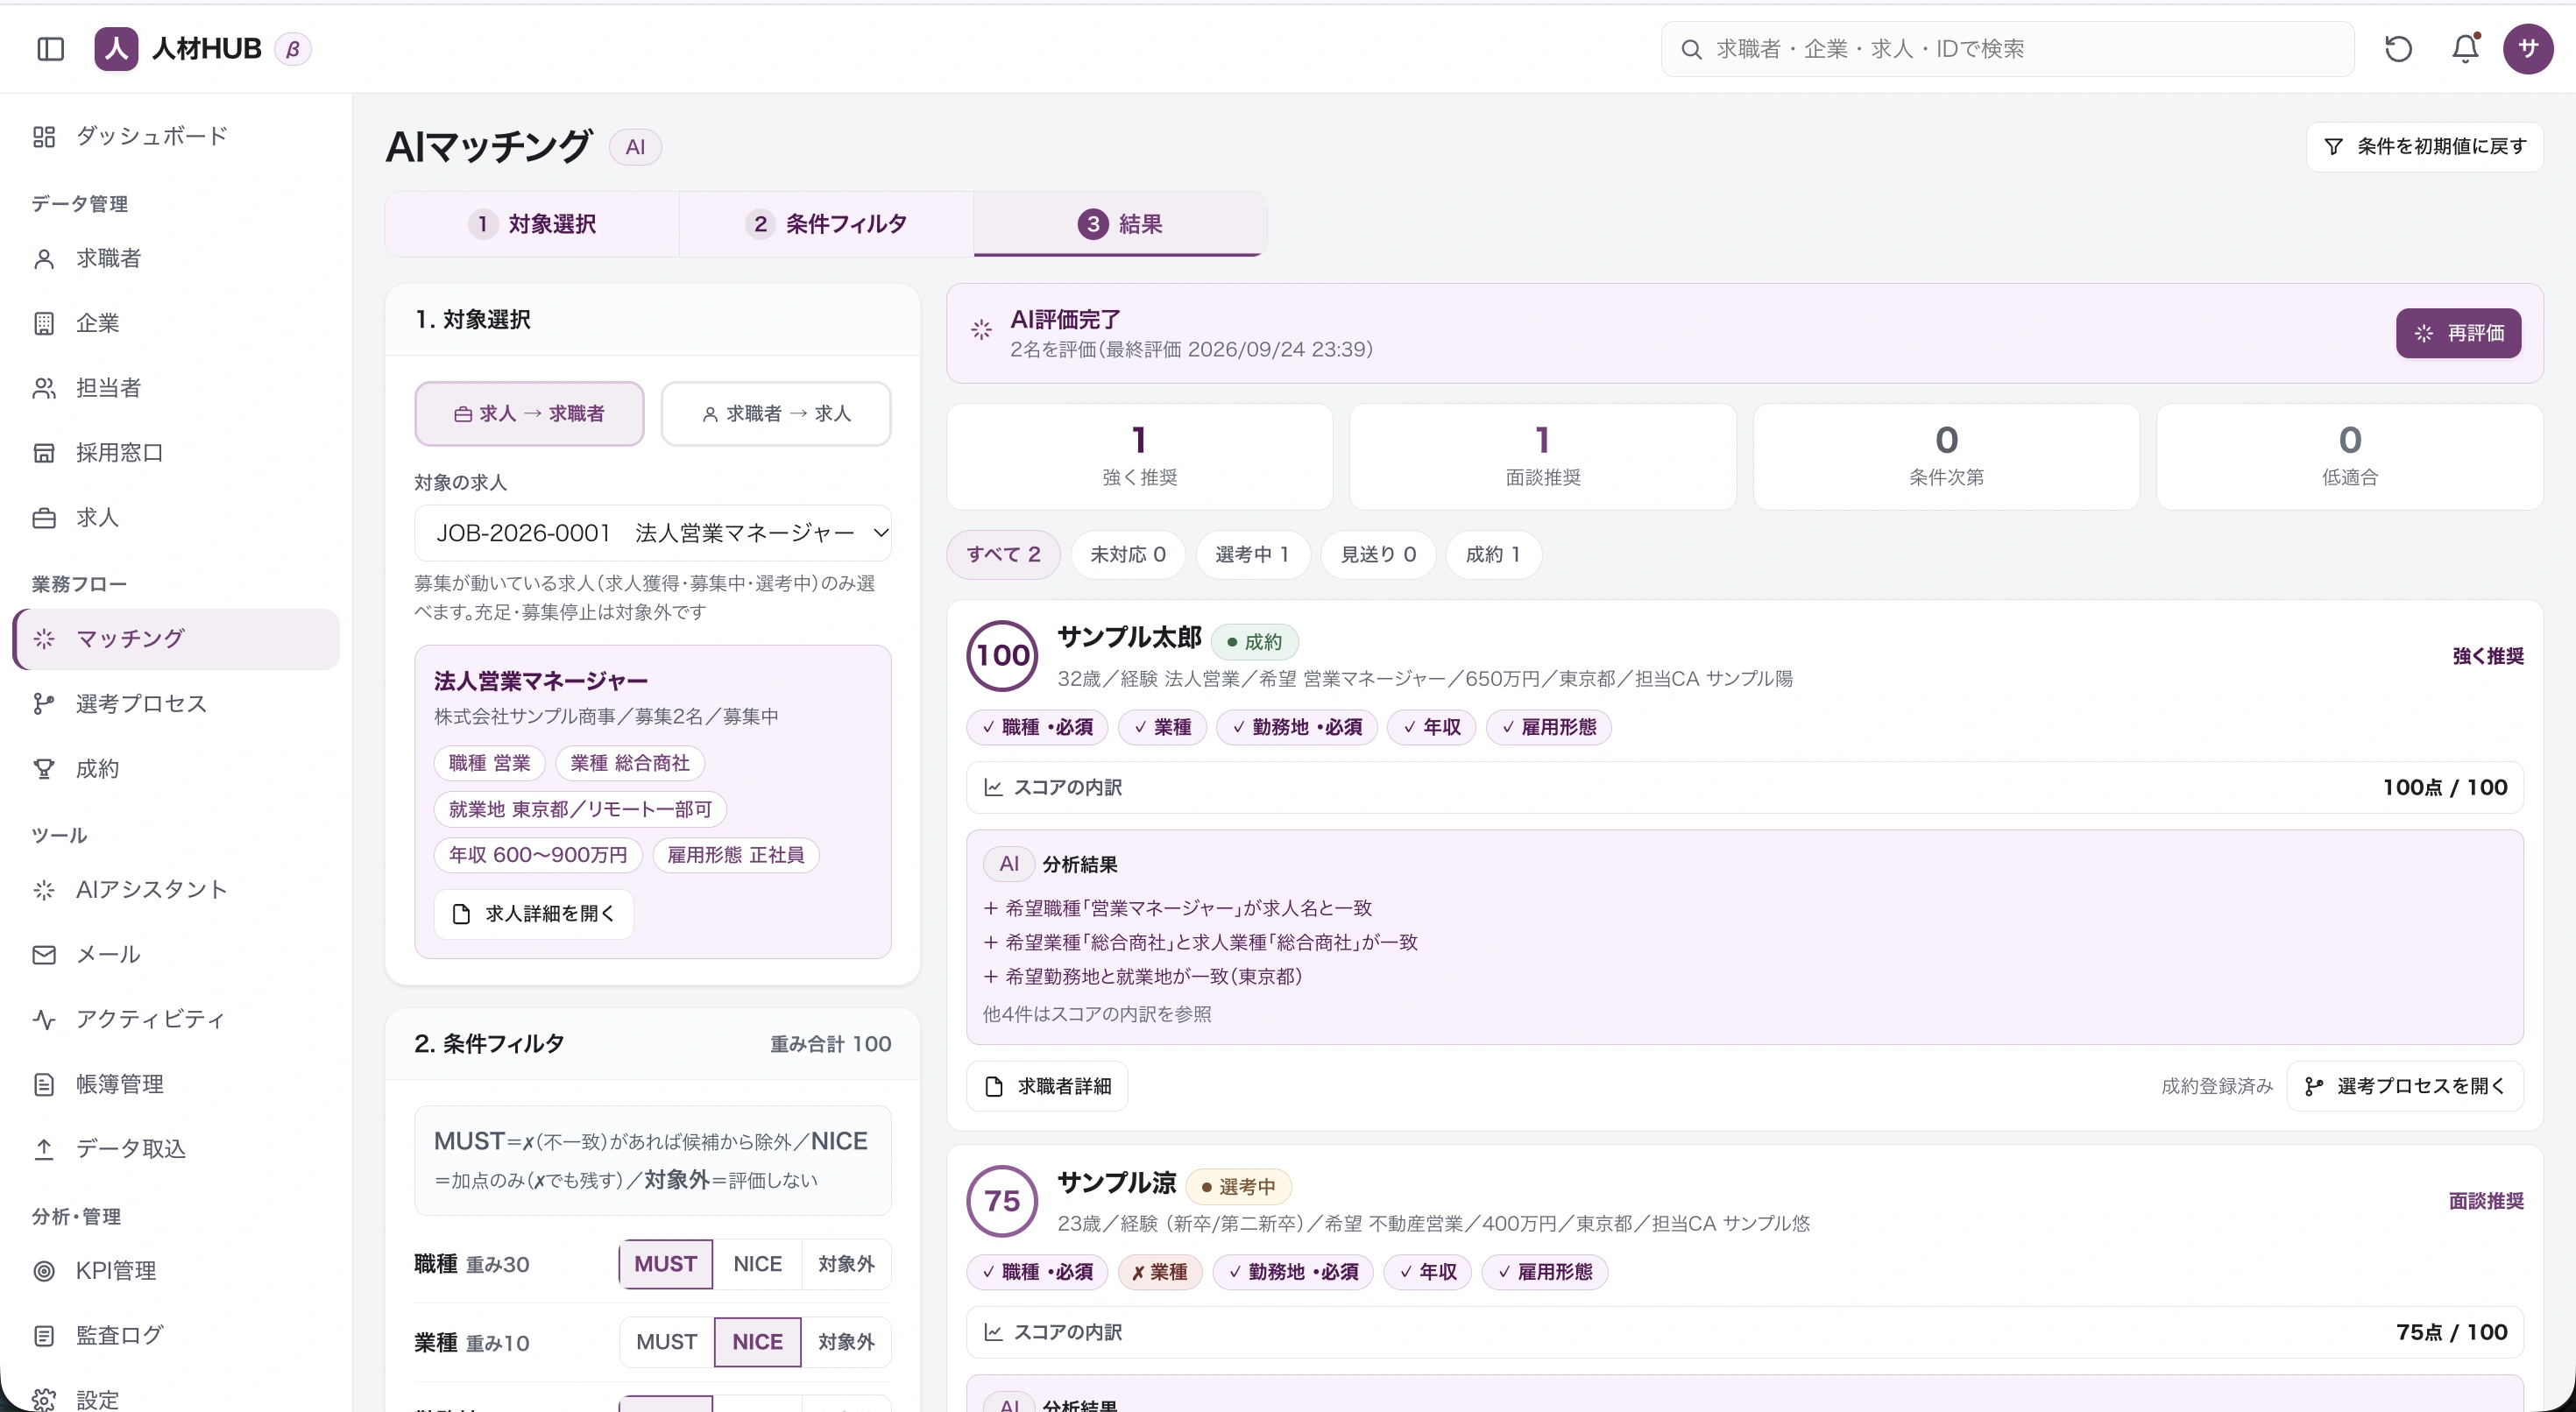Click 選考プロセスを開く for サンプル太郎
The width and height of the screenshot is (2576, 1412).
tap(2405, 1087)
